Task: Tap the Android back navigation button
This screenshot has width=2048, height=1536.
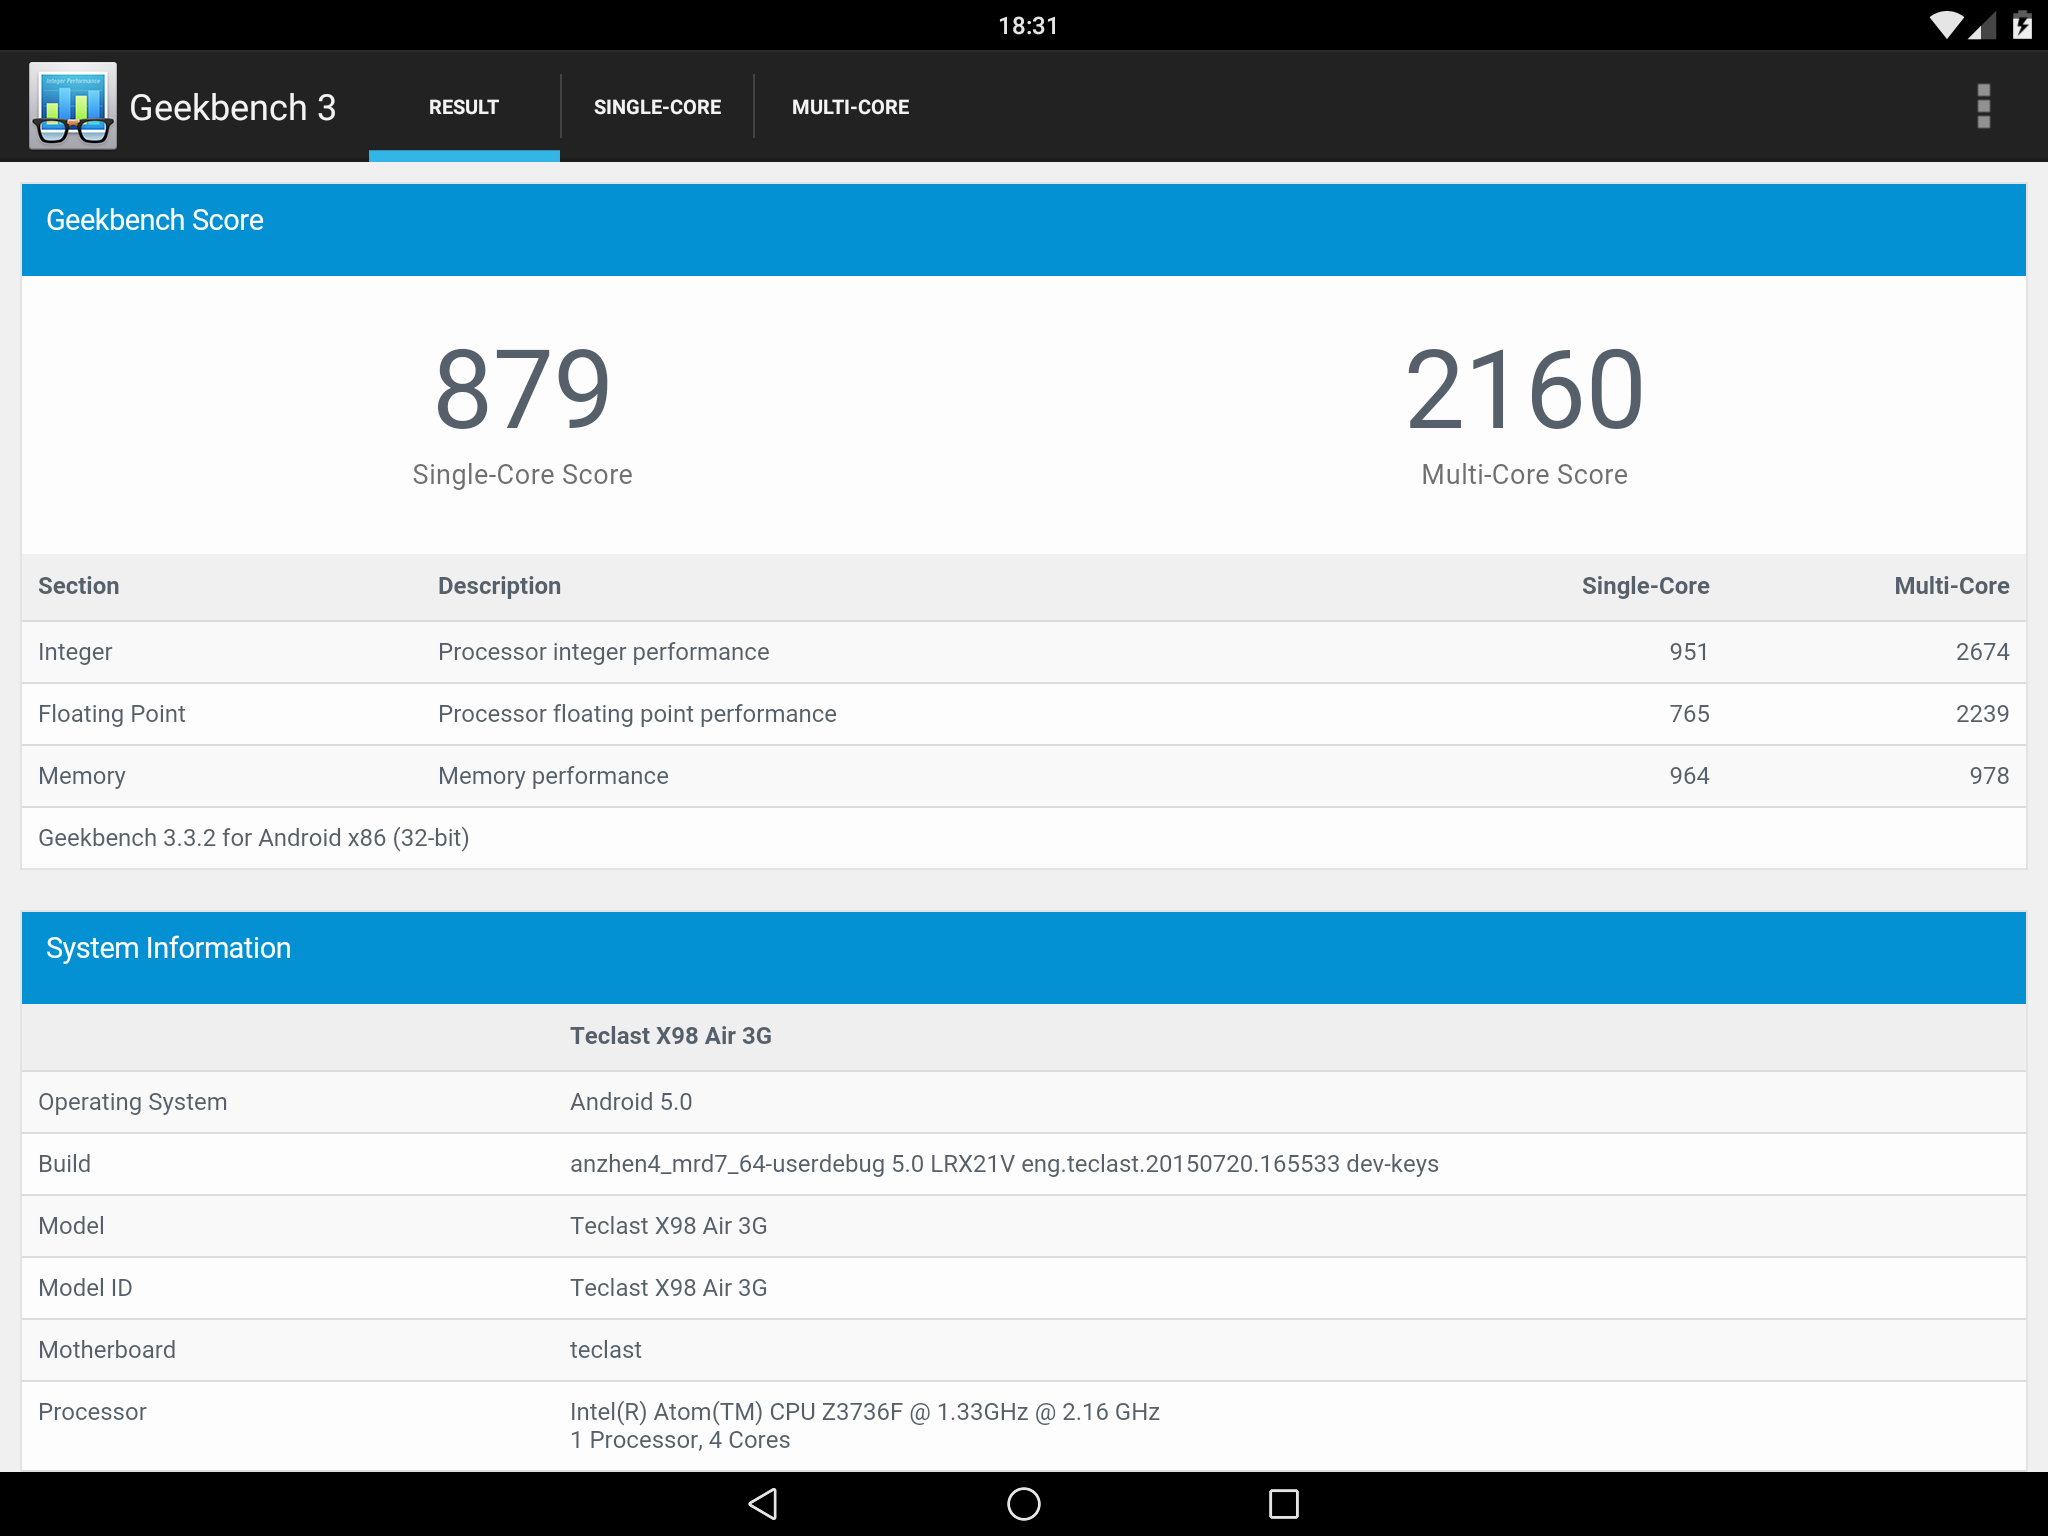Action: [x=763, y=1504]
